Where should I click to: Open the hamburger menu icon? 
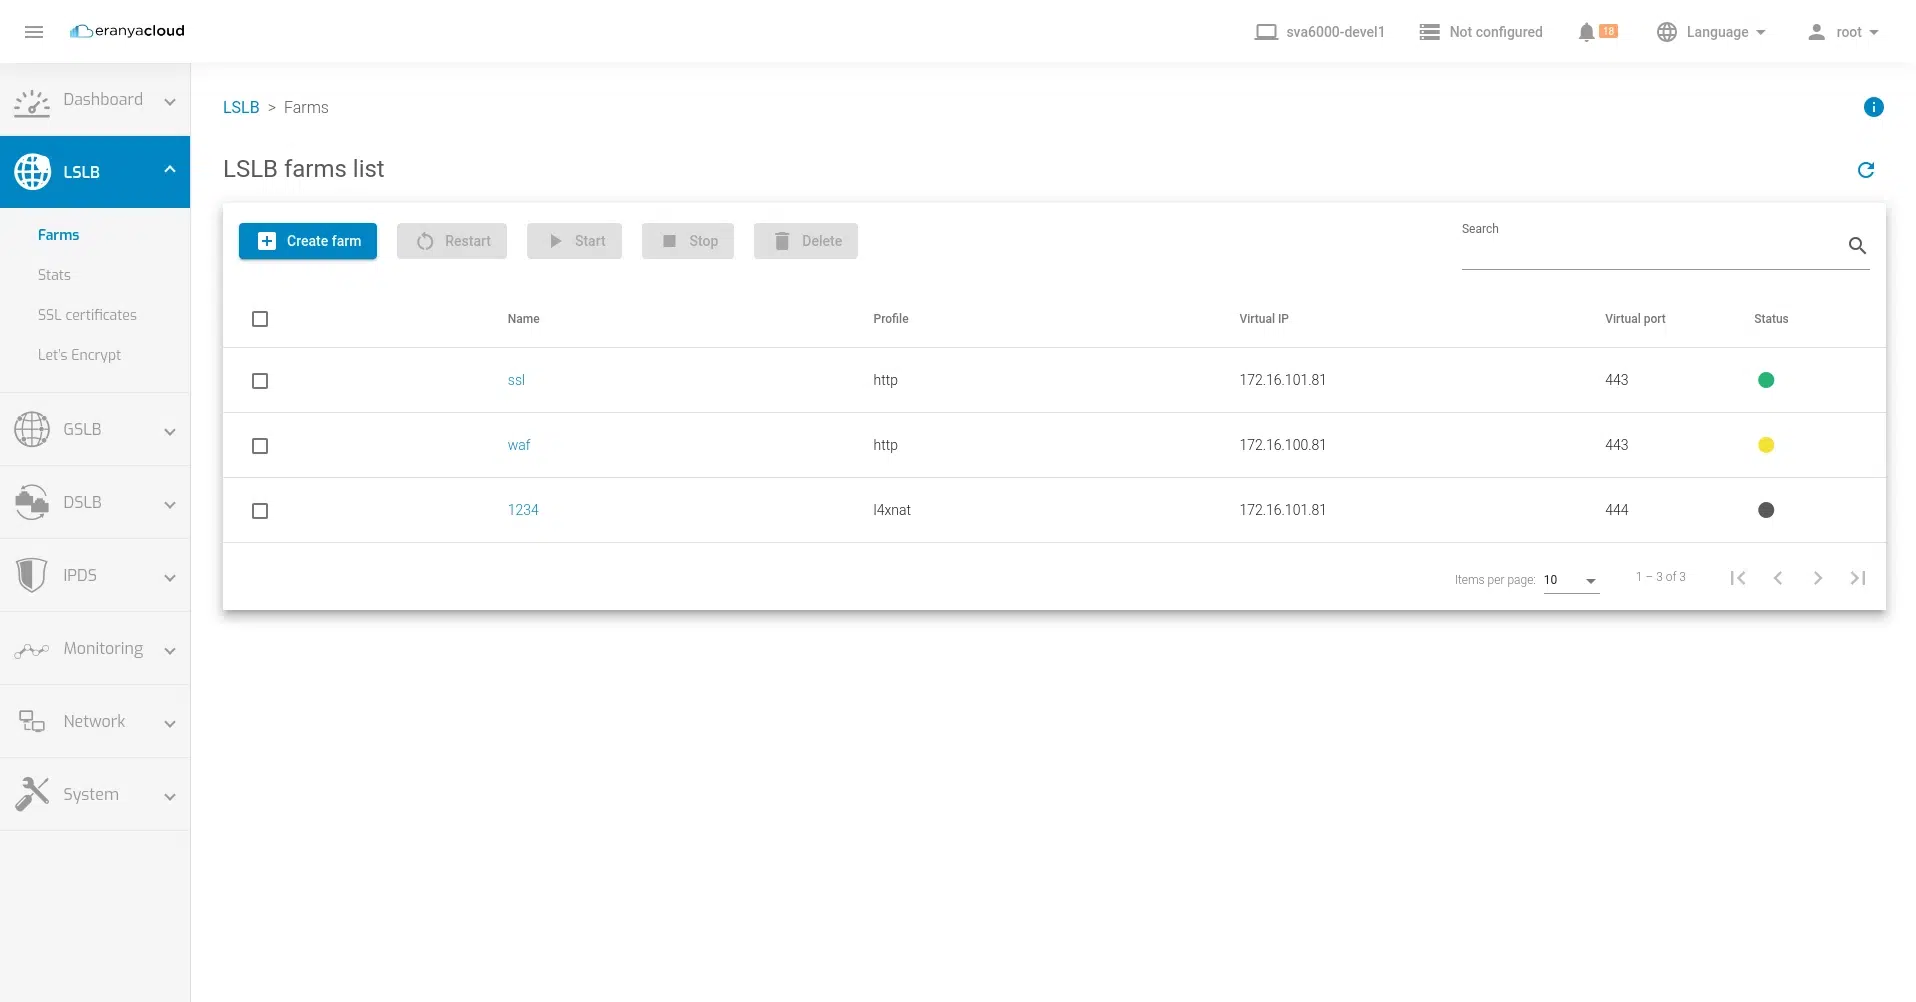(x=34, y=32)
